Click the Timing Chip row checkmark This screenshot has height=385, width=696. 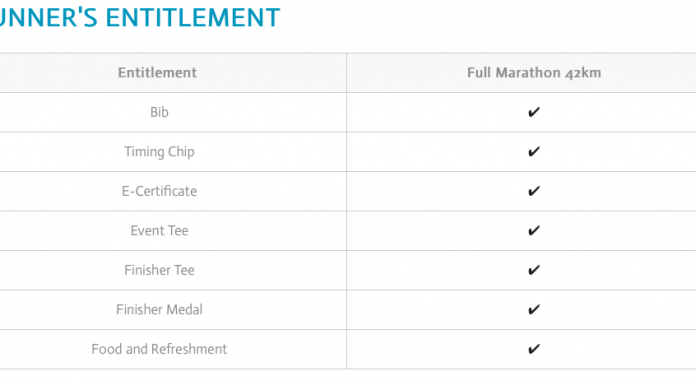pos(534,151)
